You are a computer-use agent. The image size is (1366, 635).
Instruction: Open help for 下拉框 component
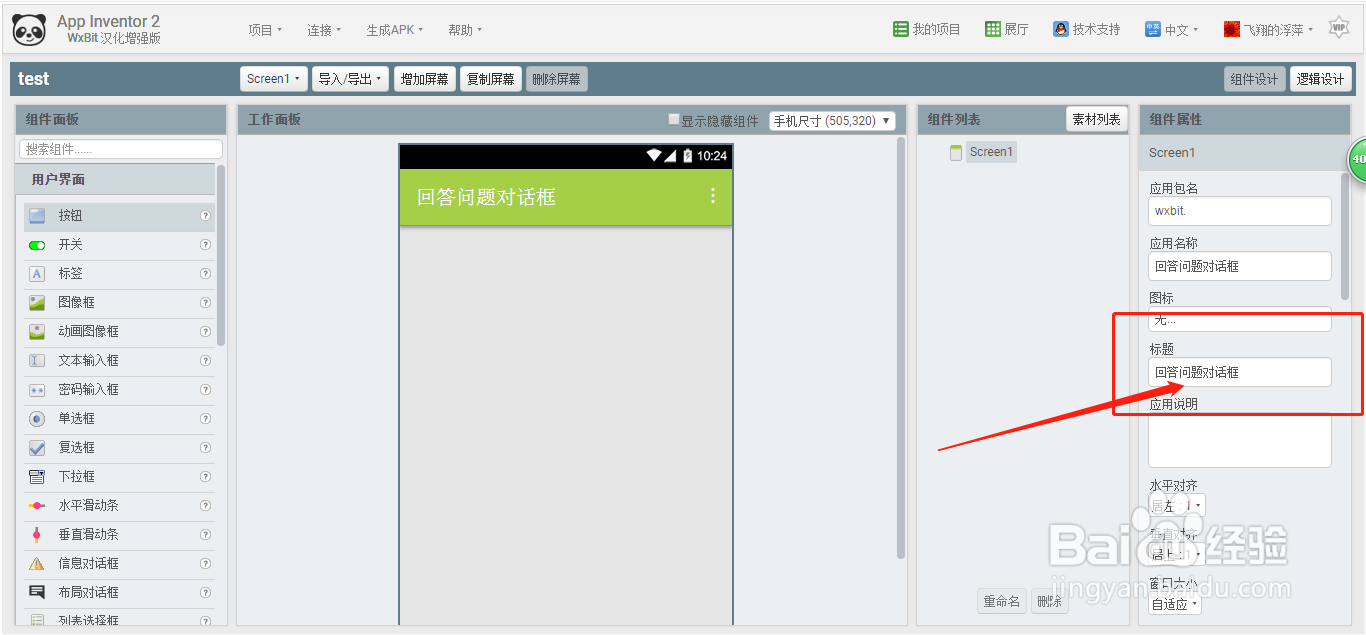(205, 477)
